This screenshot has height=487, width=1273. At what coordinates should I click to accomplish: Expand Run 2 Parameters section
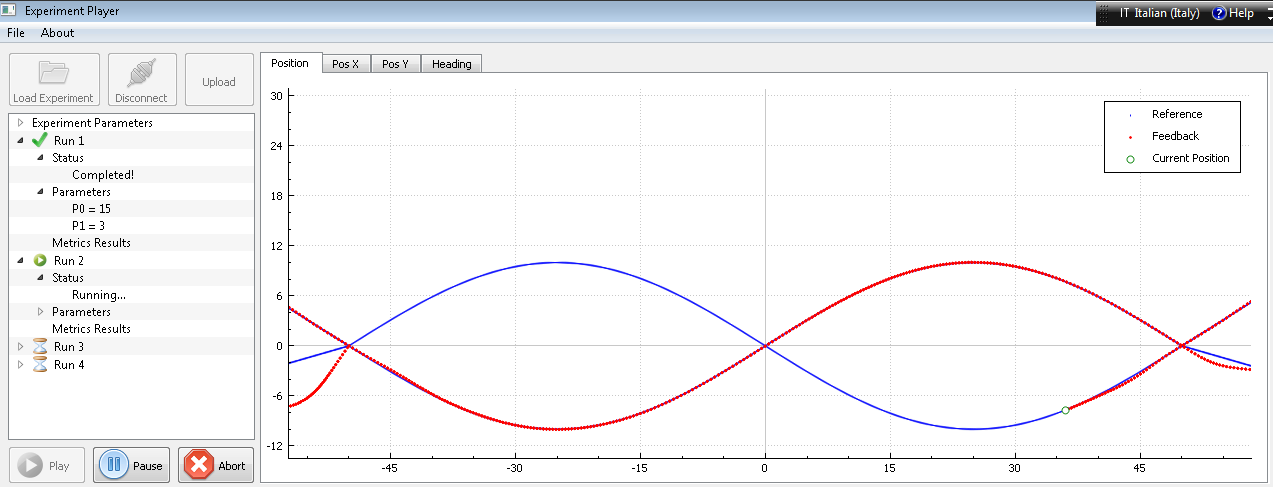point(41,312)
